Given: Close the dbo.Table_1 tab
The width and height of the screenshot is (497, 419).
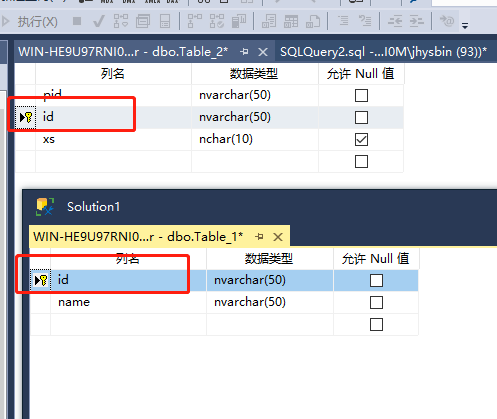Looking at the screenshot, I should coord(278,237).
